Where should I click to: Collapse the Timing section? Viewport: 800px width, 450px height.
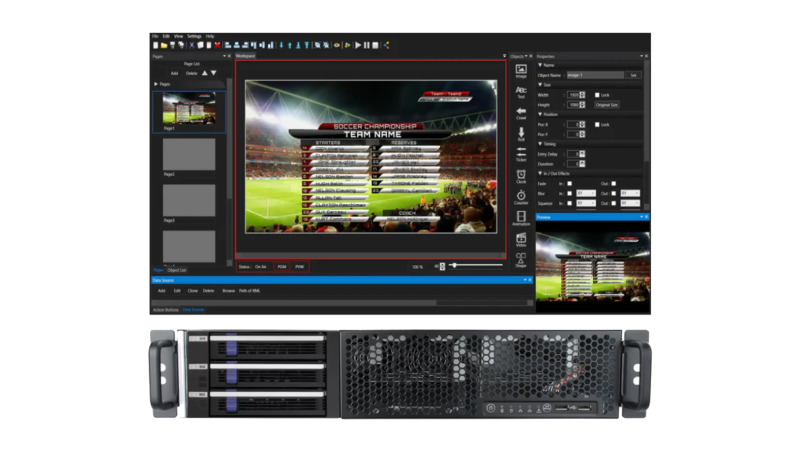pos(540,144)
